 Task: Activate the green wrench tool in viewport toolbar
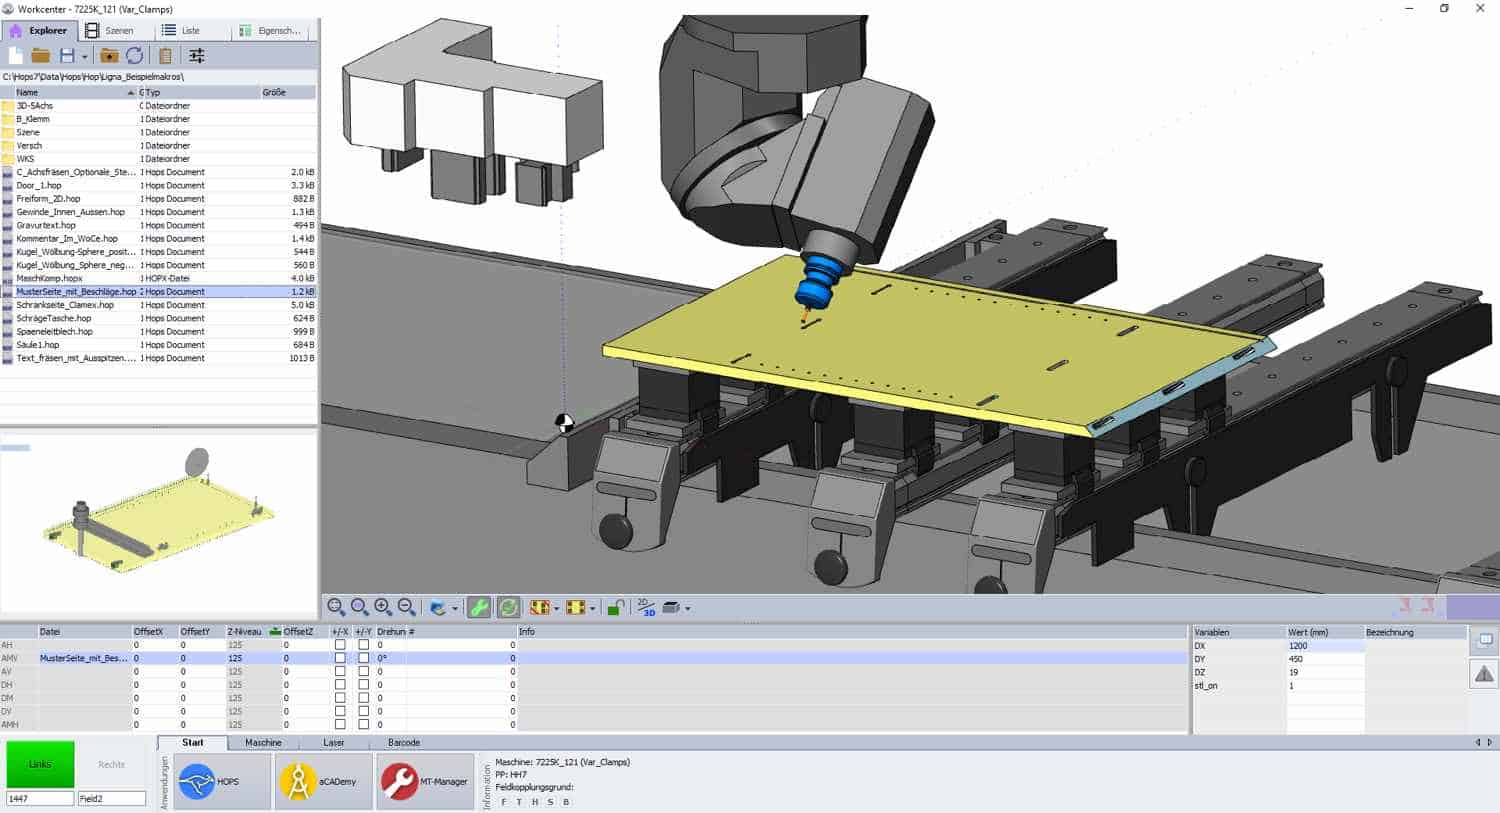pos(479,607)
